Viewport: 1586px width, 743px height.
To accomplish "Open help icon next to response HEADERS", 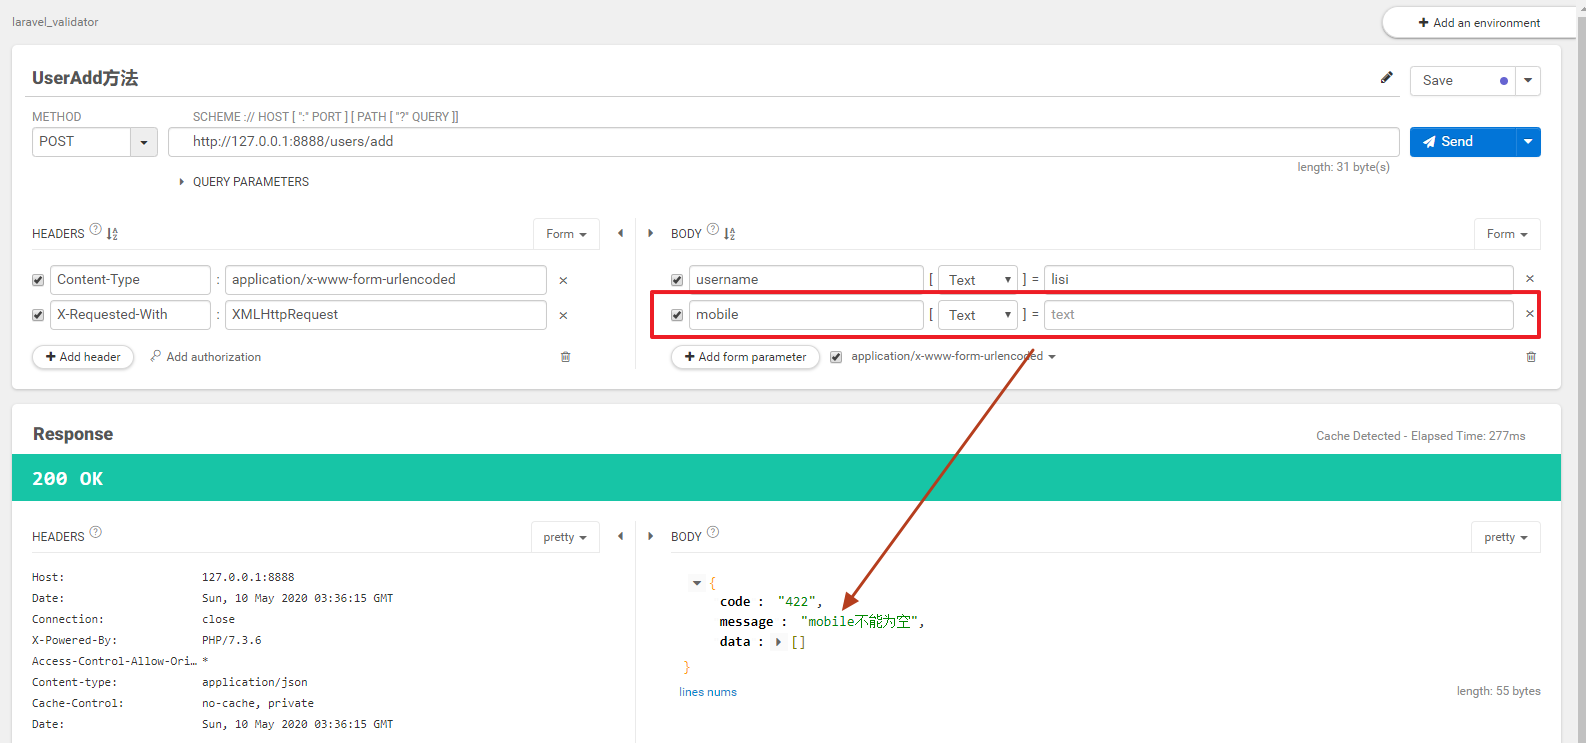I will [96, 532].
